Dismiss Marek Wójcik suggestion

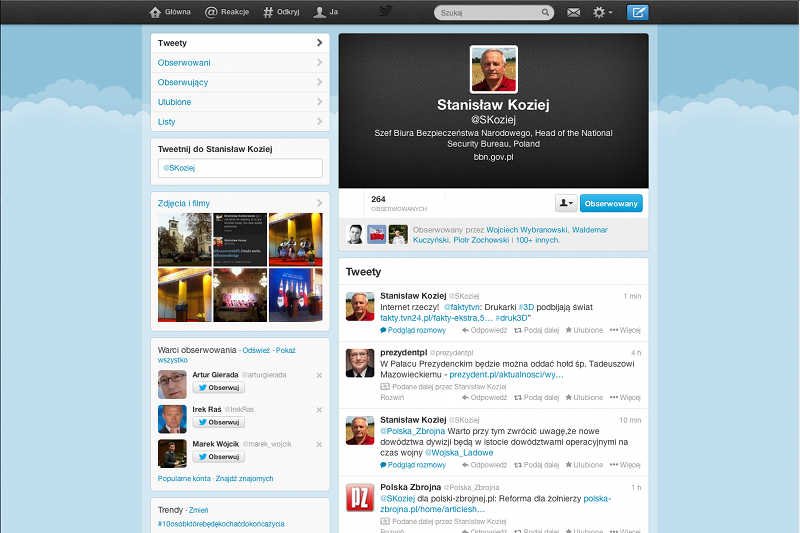[x=319, y=444]
